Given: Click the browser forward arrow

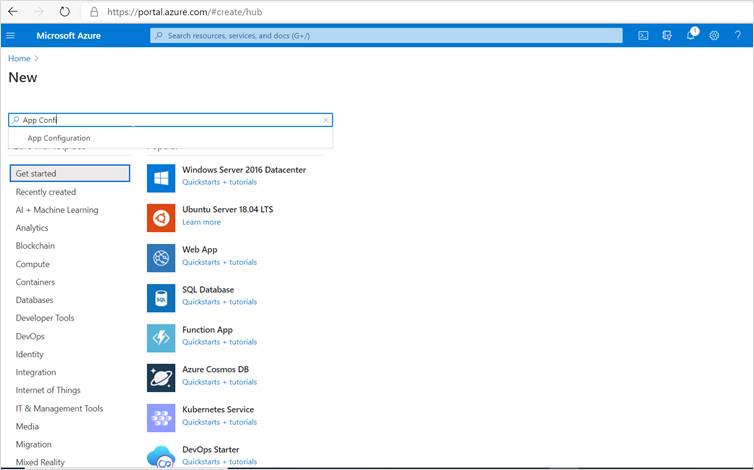Looking at the screenshot, I should pyautogui.click(x=39, y=12).
